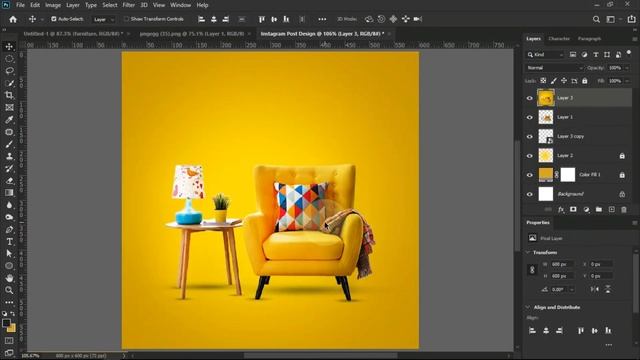Click Layer 2 thumbnail
This screenshot has width=640, height=360.
pyautogui.click(x=546, y=156)
